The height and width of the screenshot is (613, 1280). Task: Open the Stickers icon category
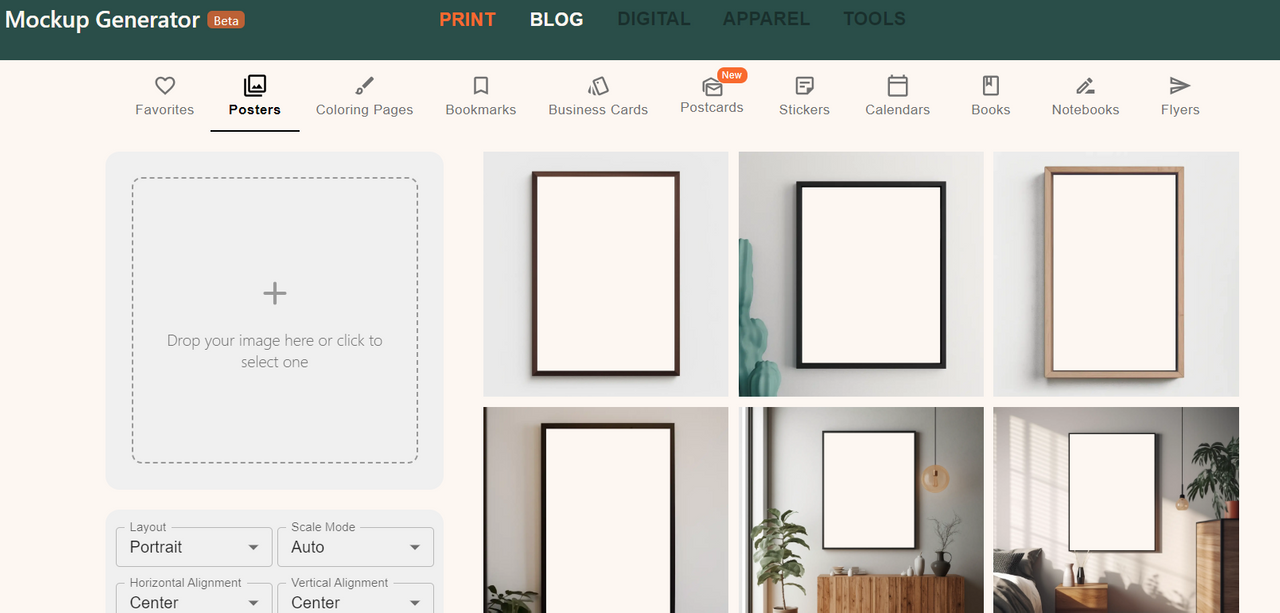click(x=804, y=86)
